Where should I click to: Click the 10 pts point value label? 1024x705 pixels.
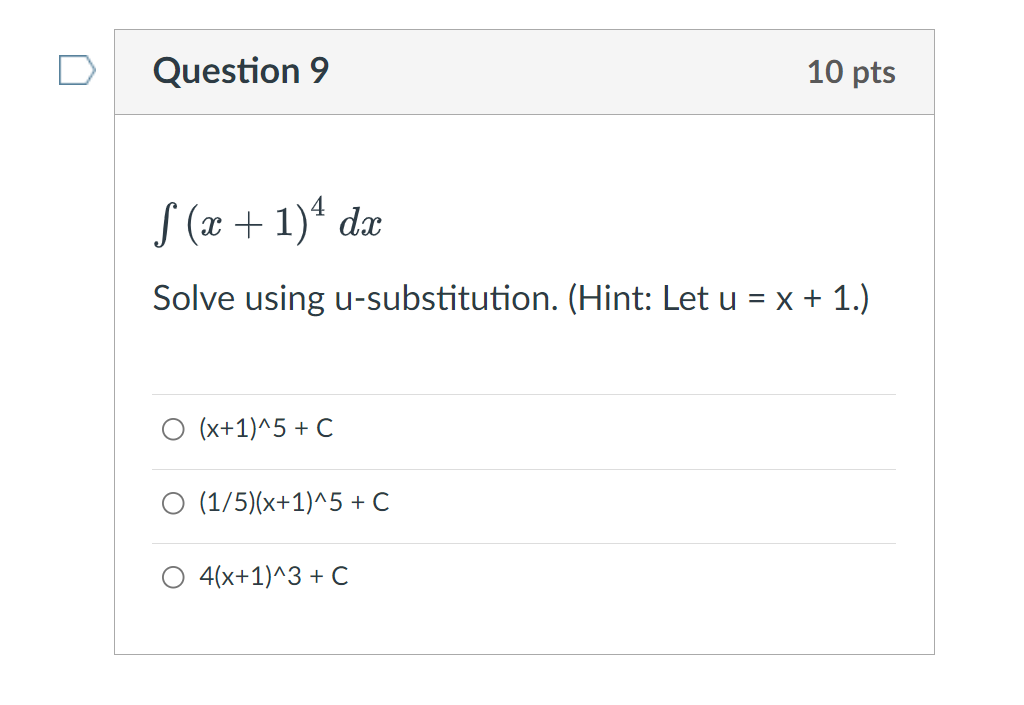click(x=852, y=72)
